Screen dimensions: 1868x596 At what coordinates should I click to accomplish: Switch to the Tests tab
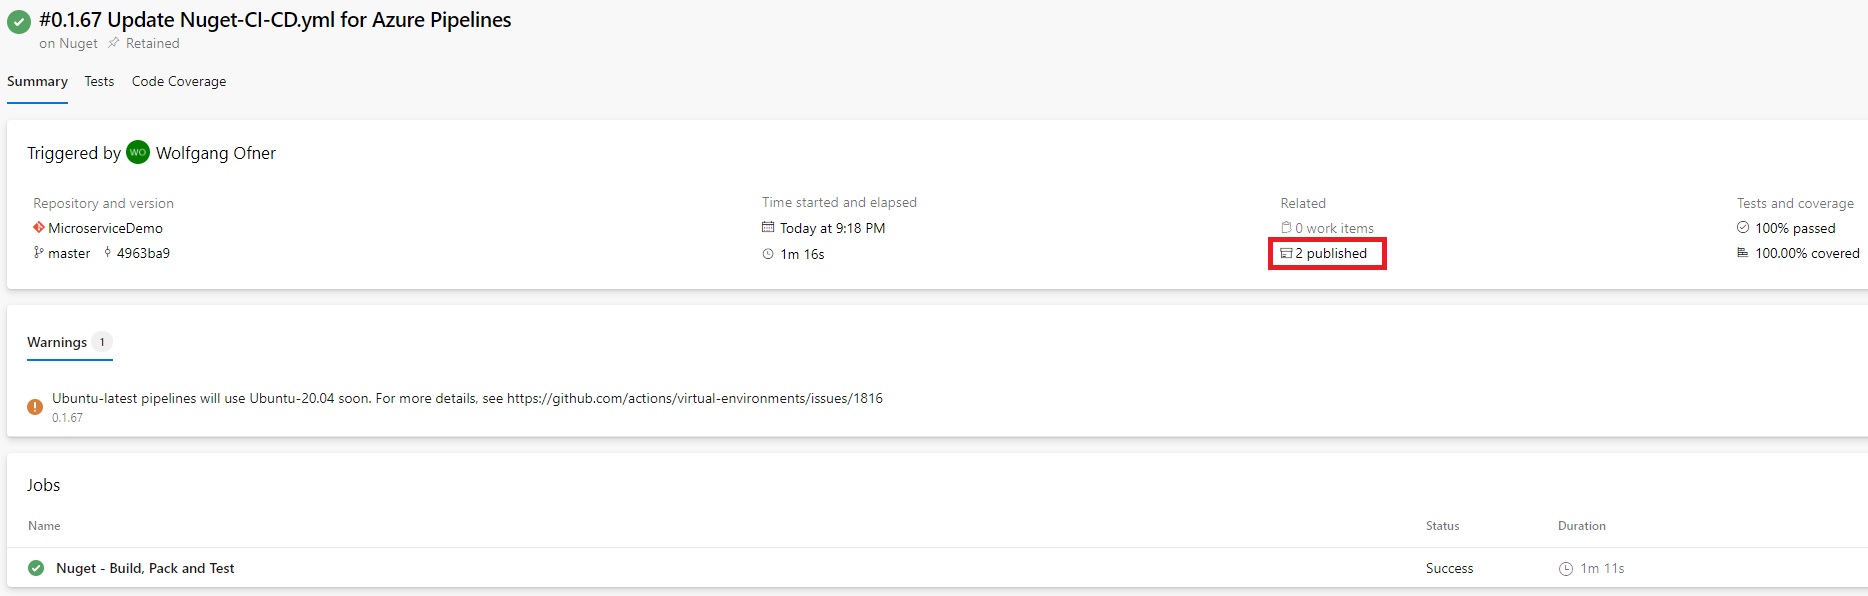coord(99,81)
